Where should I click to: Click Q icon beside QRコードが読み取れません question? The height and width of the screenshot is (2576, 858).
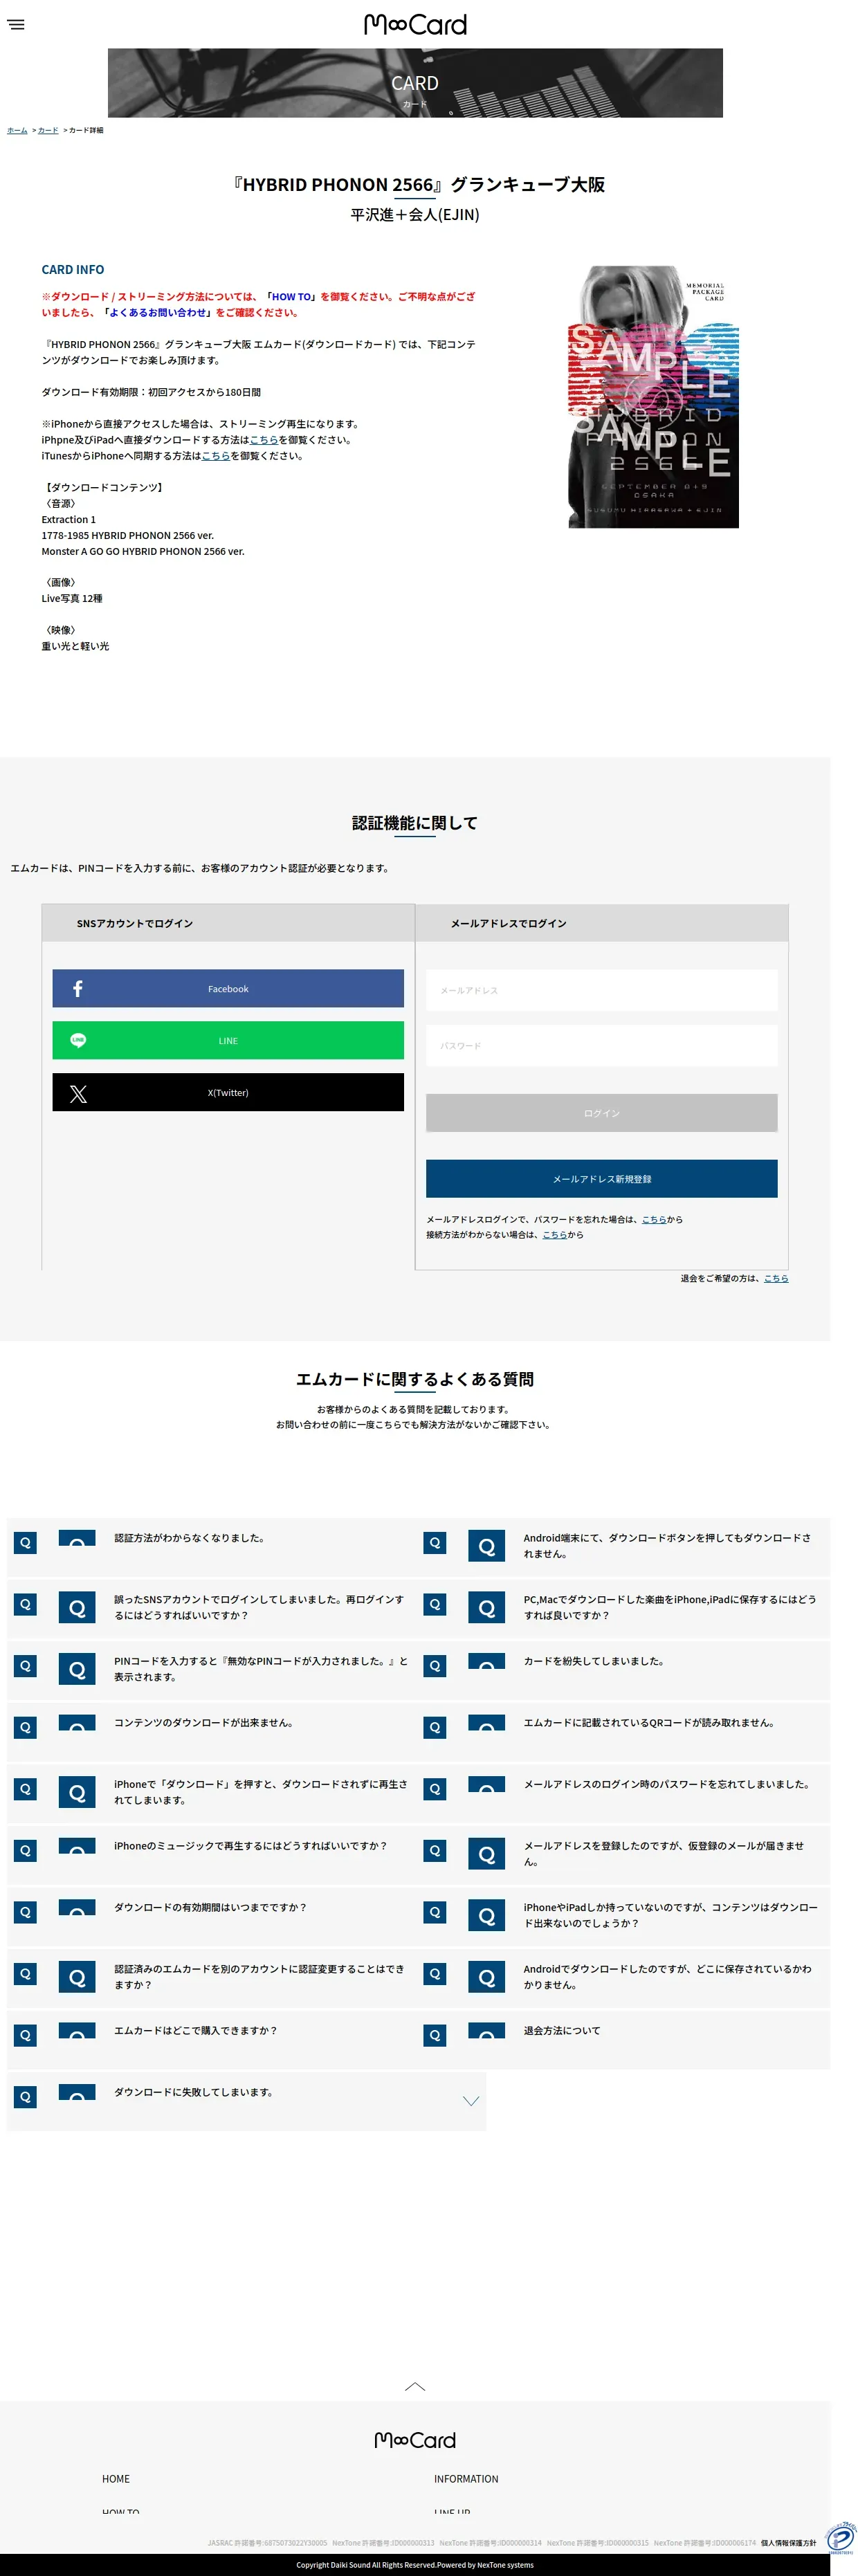(435, 1727)
